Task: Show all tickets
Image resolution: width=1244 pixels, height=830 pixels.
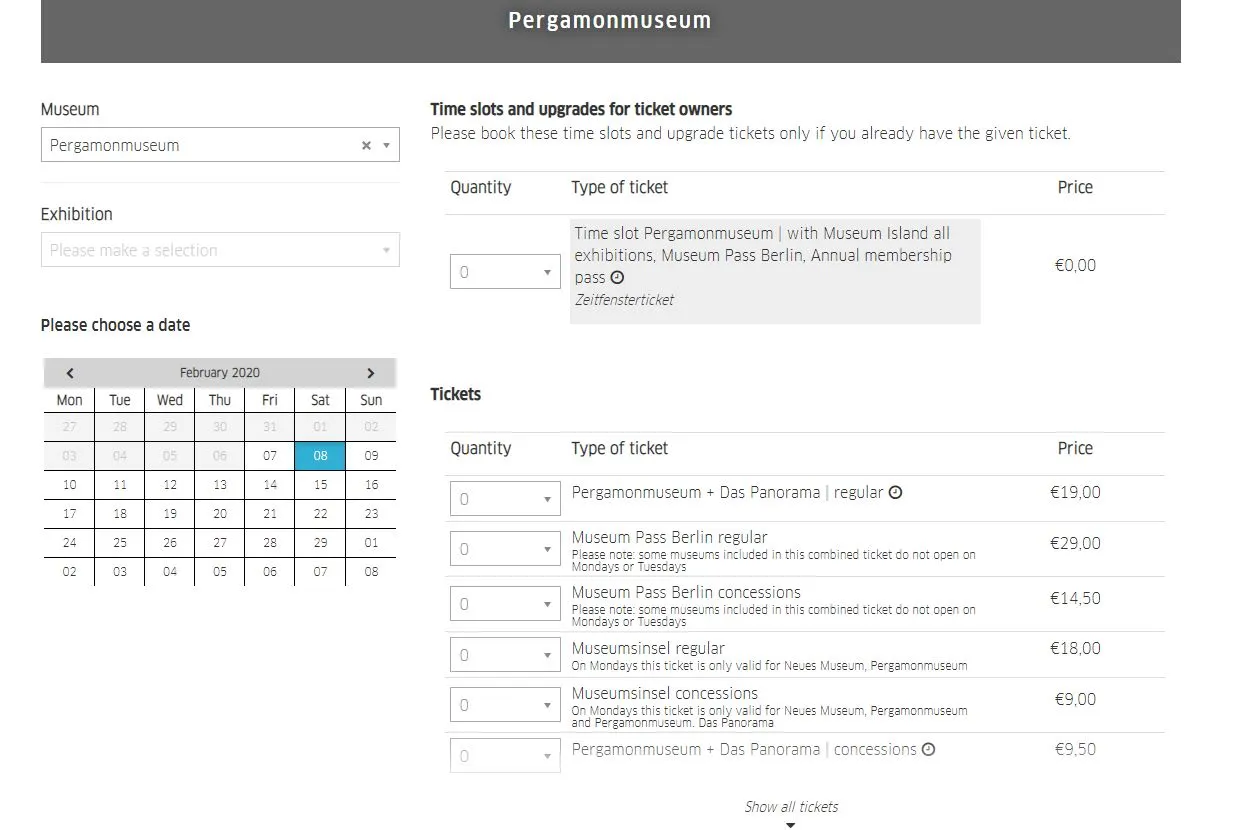Action: tap(791, 807)
